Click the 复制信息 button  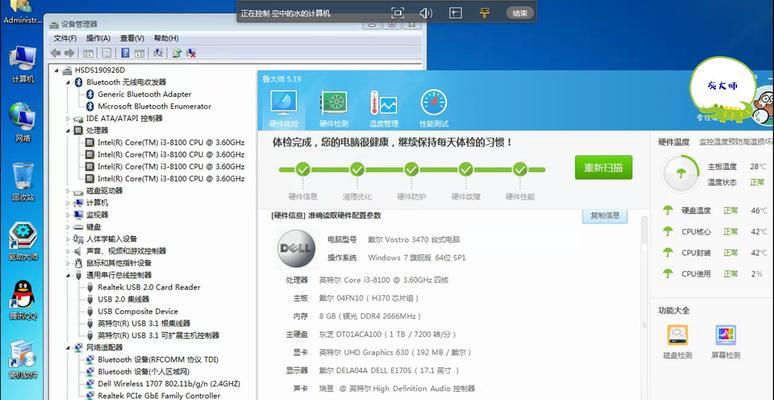point(605,216)
